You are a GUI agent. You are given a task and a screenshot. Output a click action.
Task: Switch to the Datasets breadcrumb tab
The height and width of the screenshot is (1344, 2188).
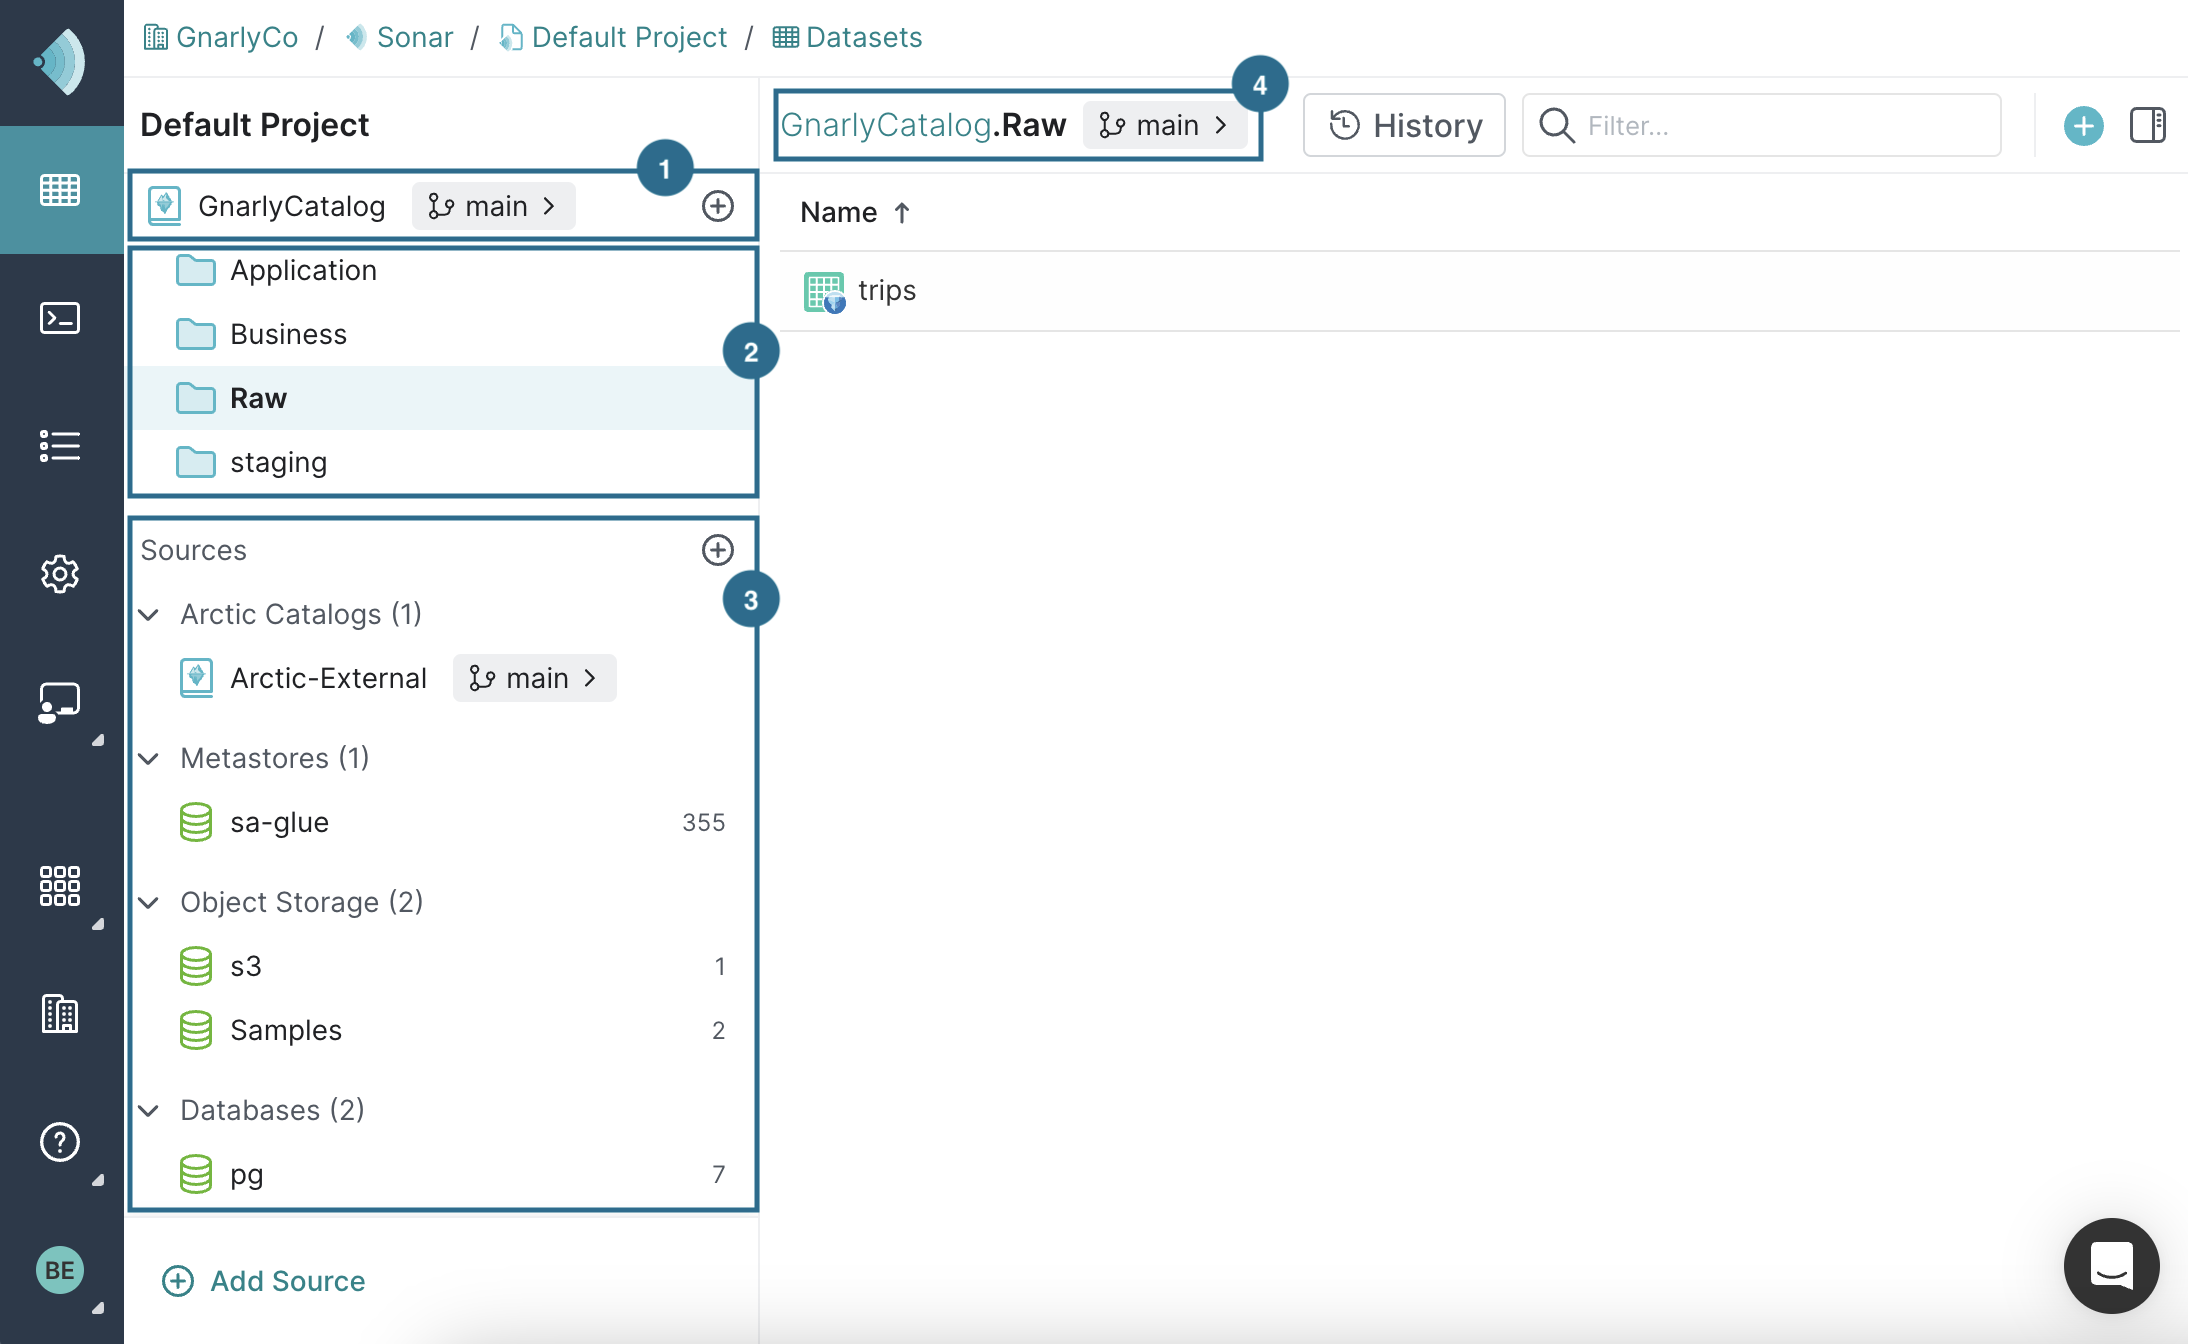point(847,37)
